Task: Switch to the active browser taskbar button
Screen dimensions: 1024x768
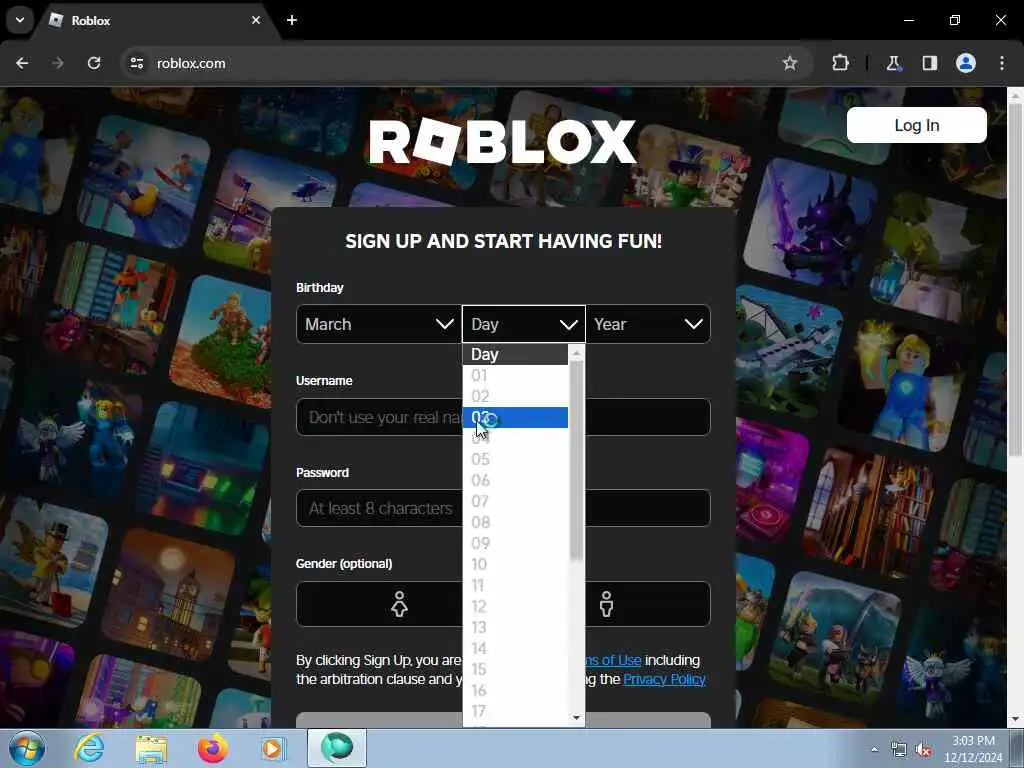Action: click(337, 748)
